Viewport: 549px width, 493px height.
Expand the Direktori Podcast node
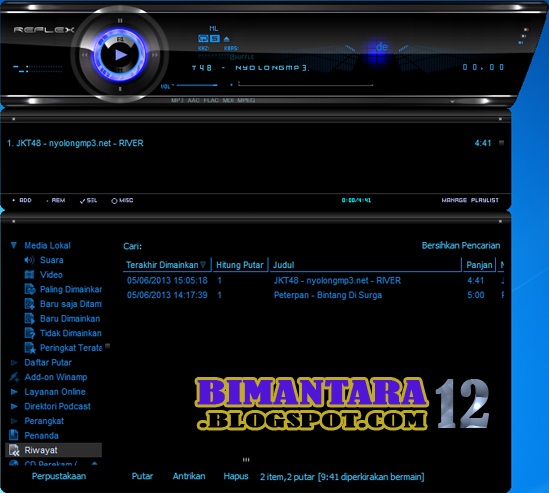coord(14,407)
